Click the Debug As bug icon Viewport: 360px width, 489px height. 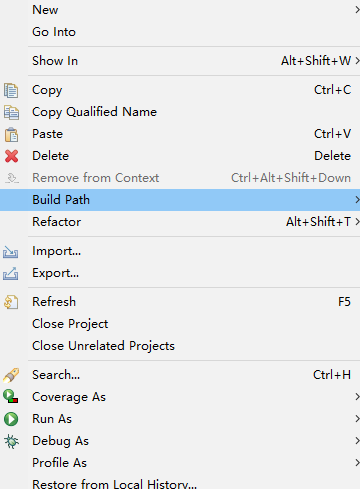click(x=11, y=441)
